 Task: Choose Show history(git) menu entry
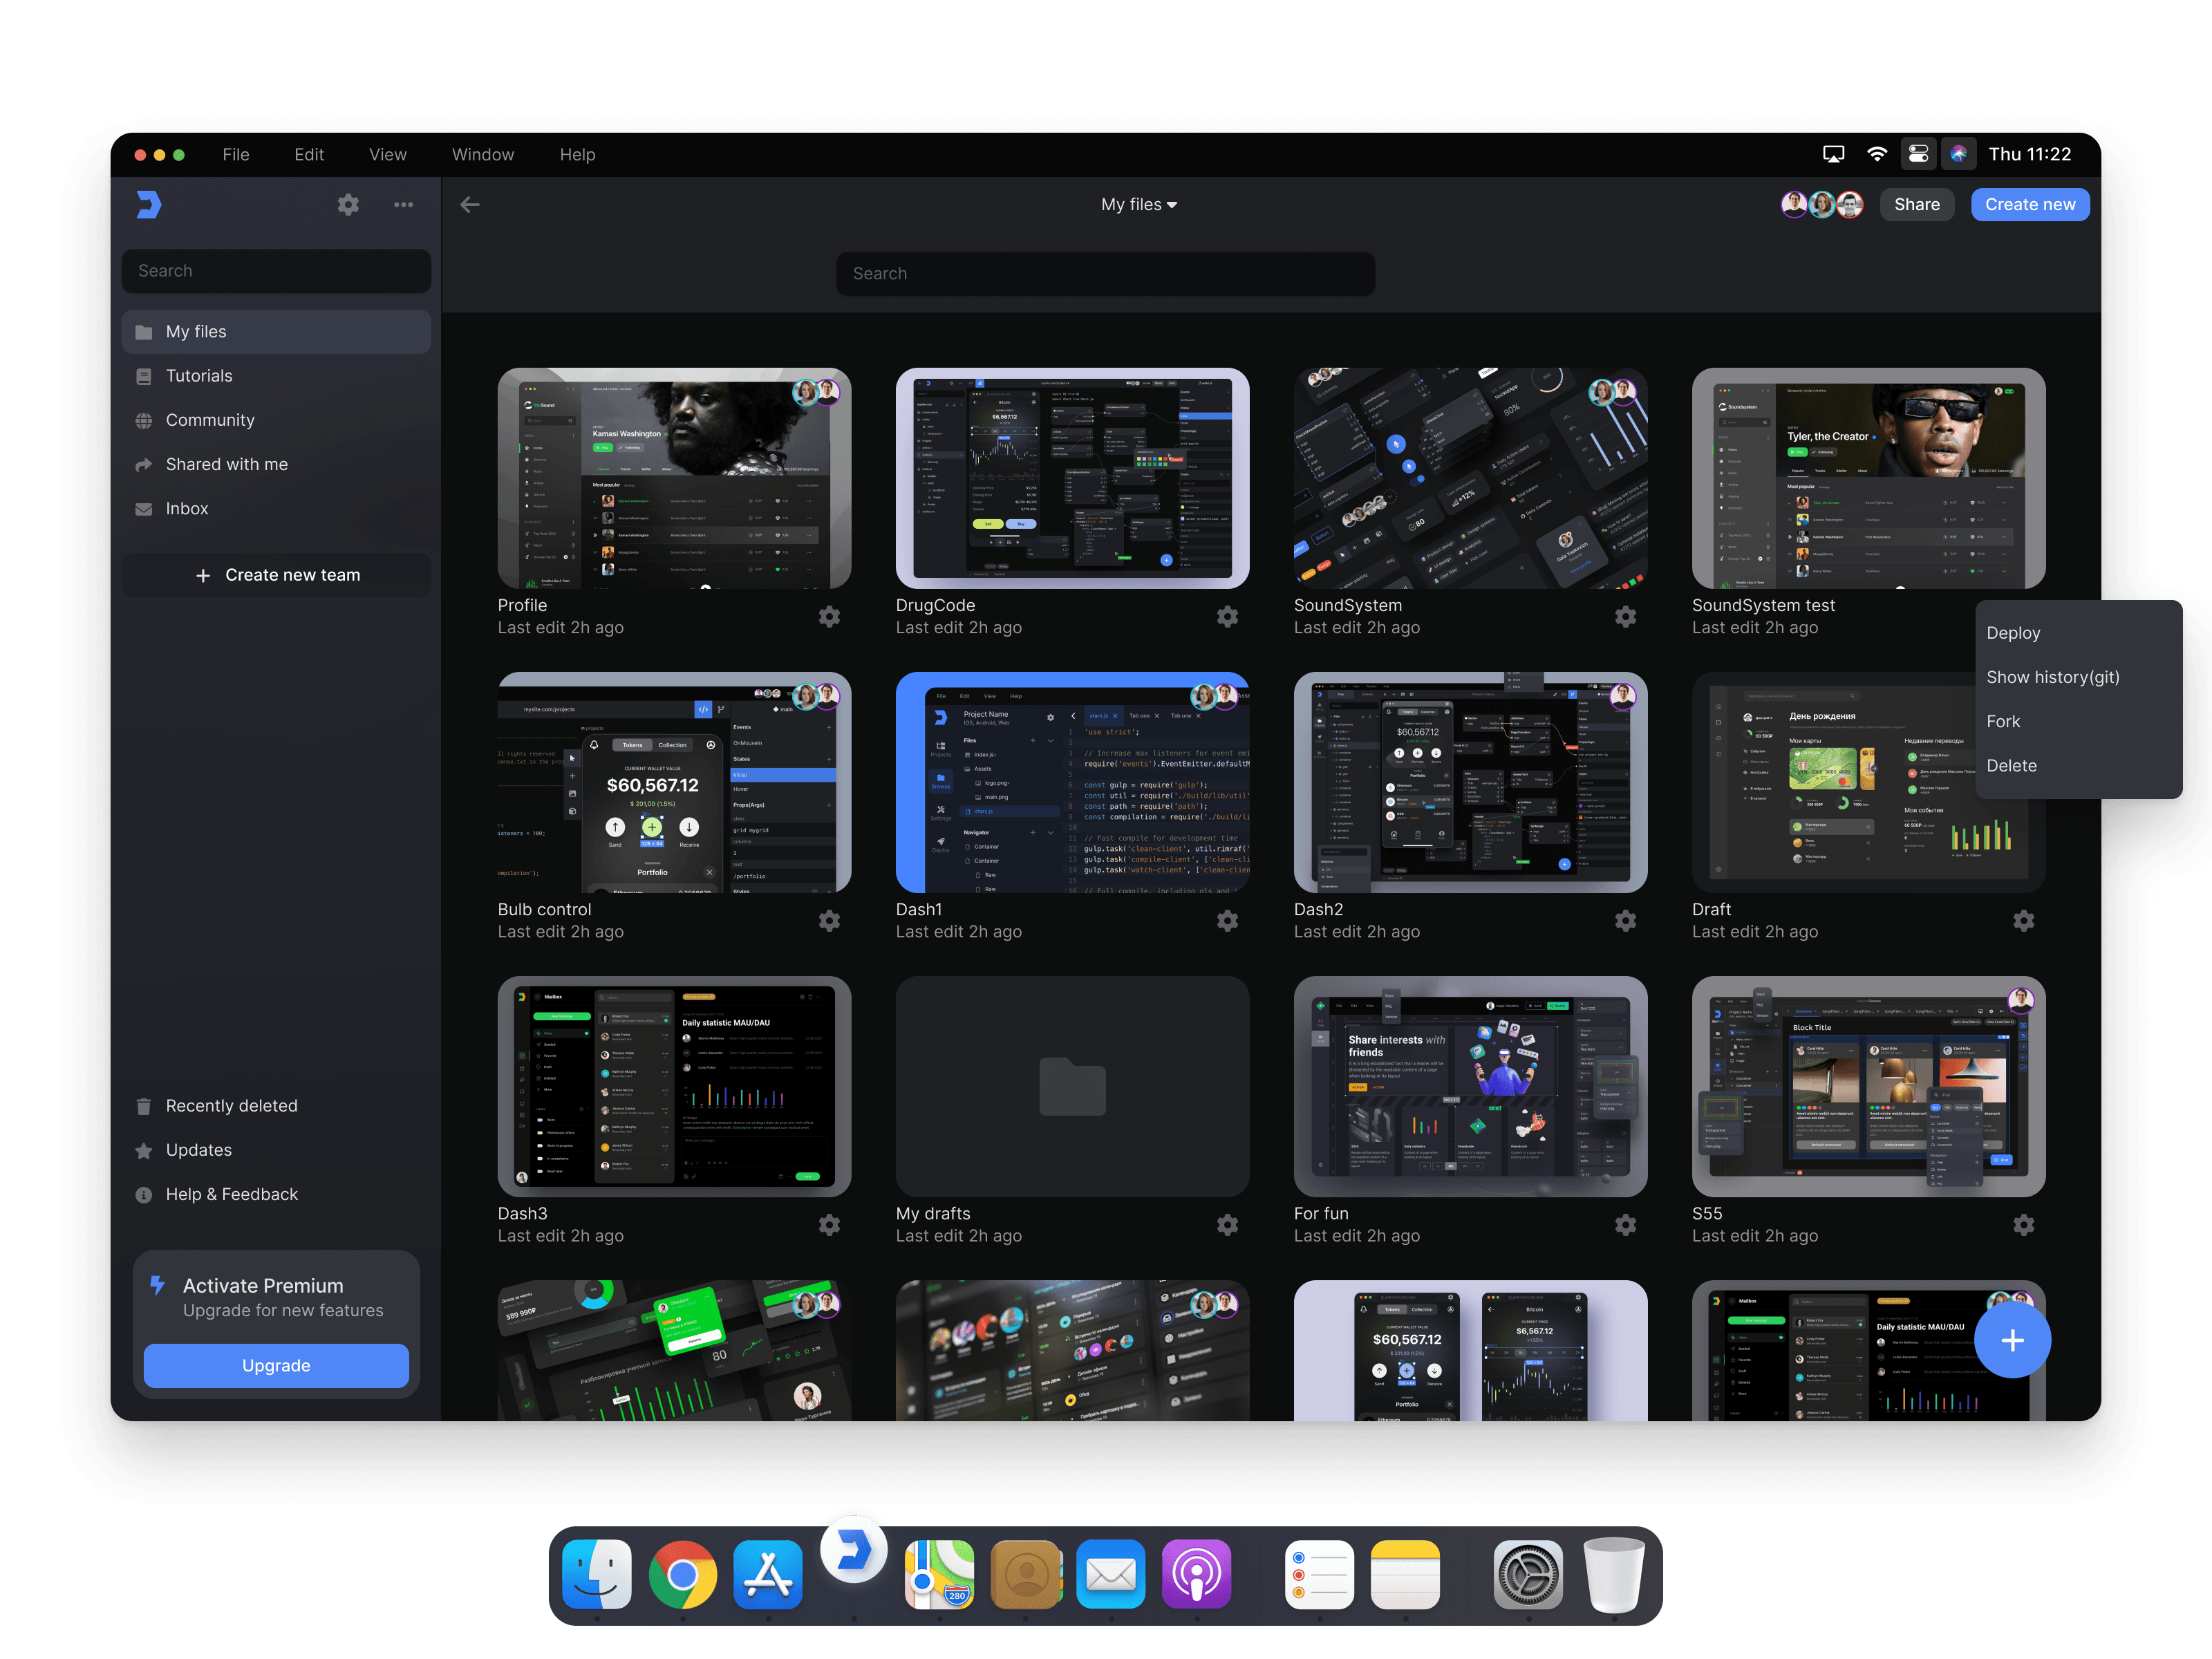tap(2052, 677)
